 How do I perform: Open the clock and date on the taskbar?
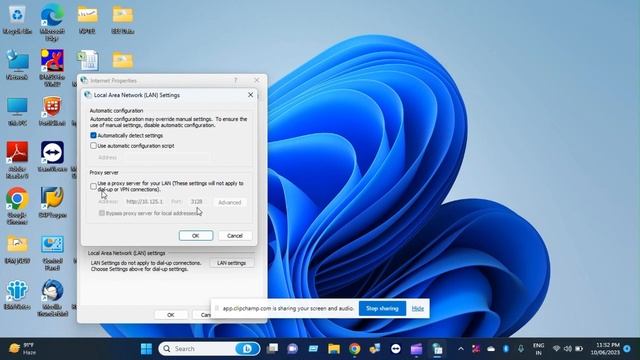click(605, 349)
